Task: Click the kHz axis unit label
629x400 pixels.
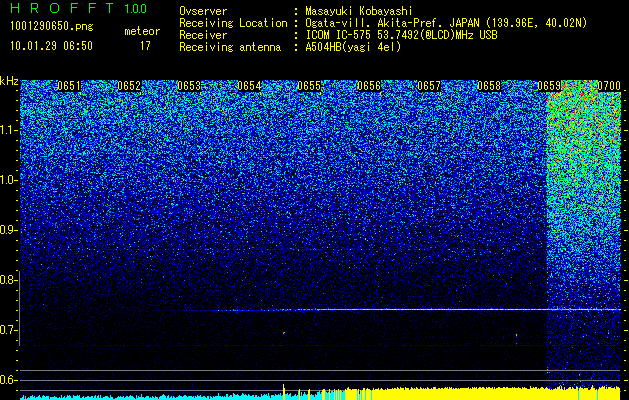Action: coord(9,82)
